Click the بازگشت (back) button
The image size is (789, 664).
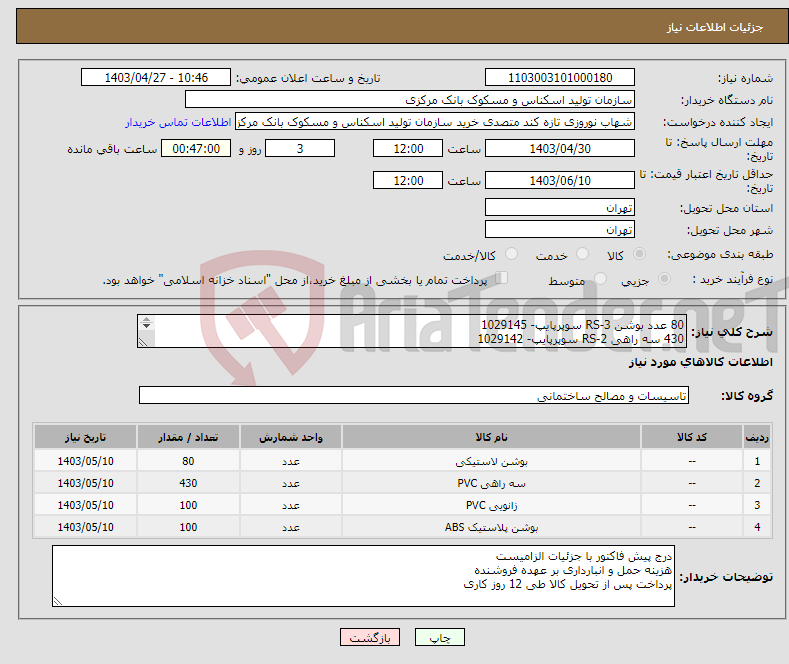370,637
